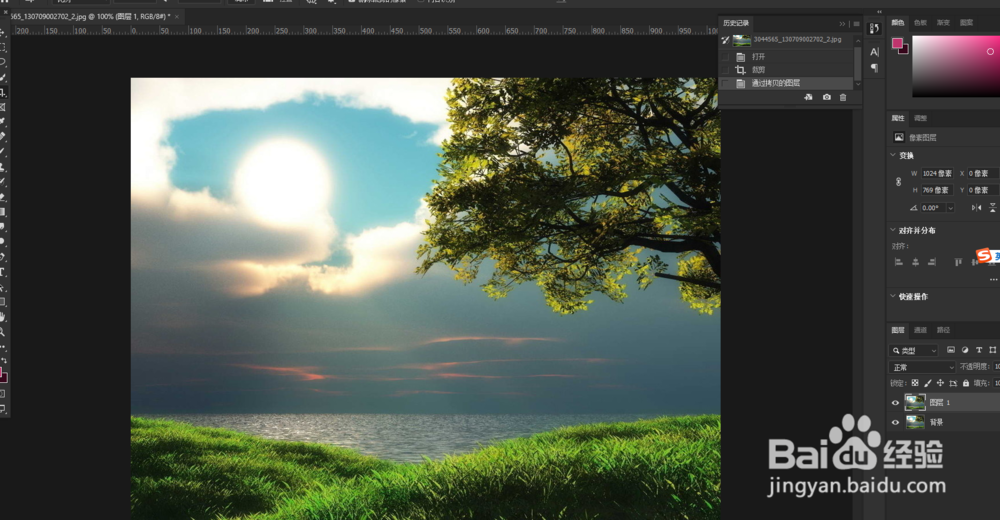Filter layers by type layers icon
This screenshot has height=520, width=1000.
point(979,350)
